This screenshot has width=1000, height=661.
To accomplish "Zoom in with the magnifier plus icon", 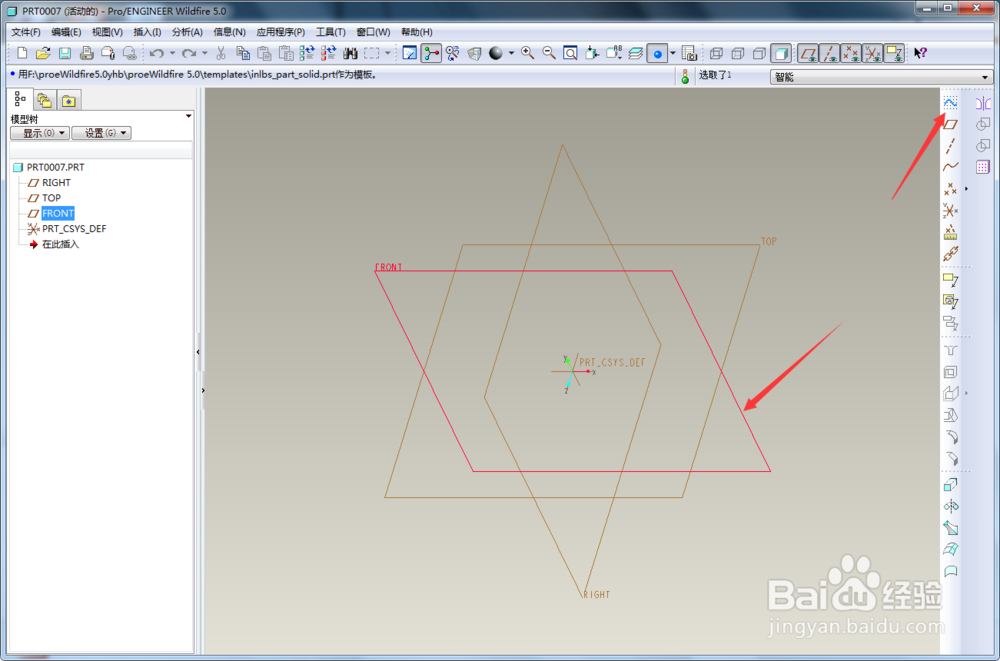I will 527,53.
